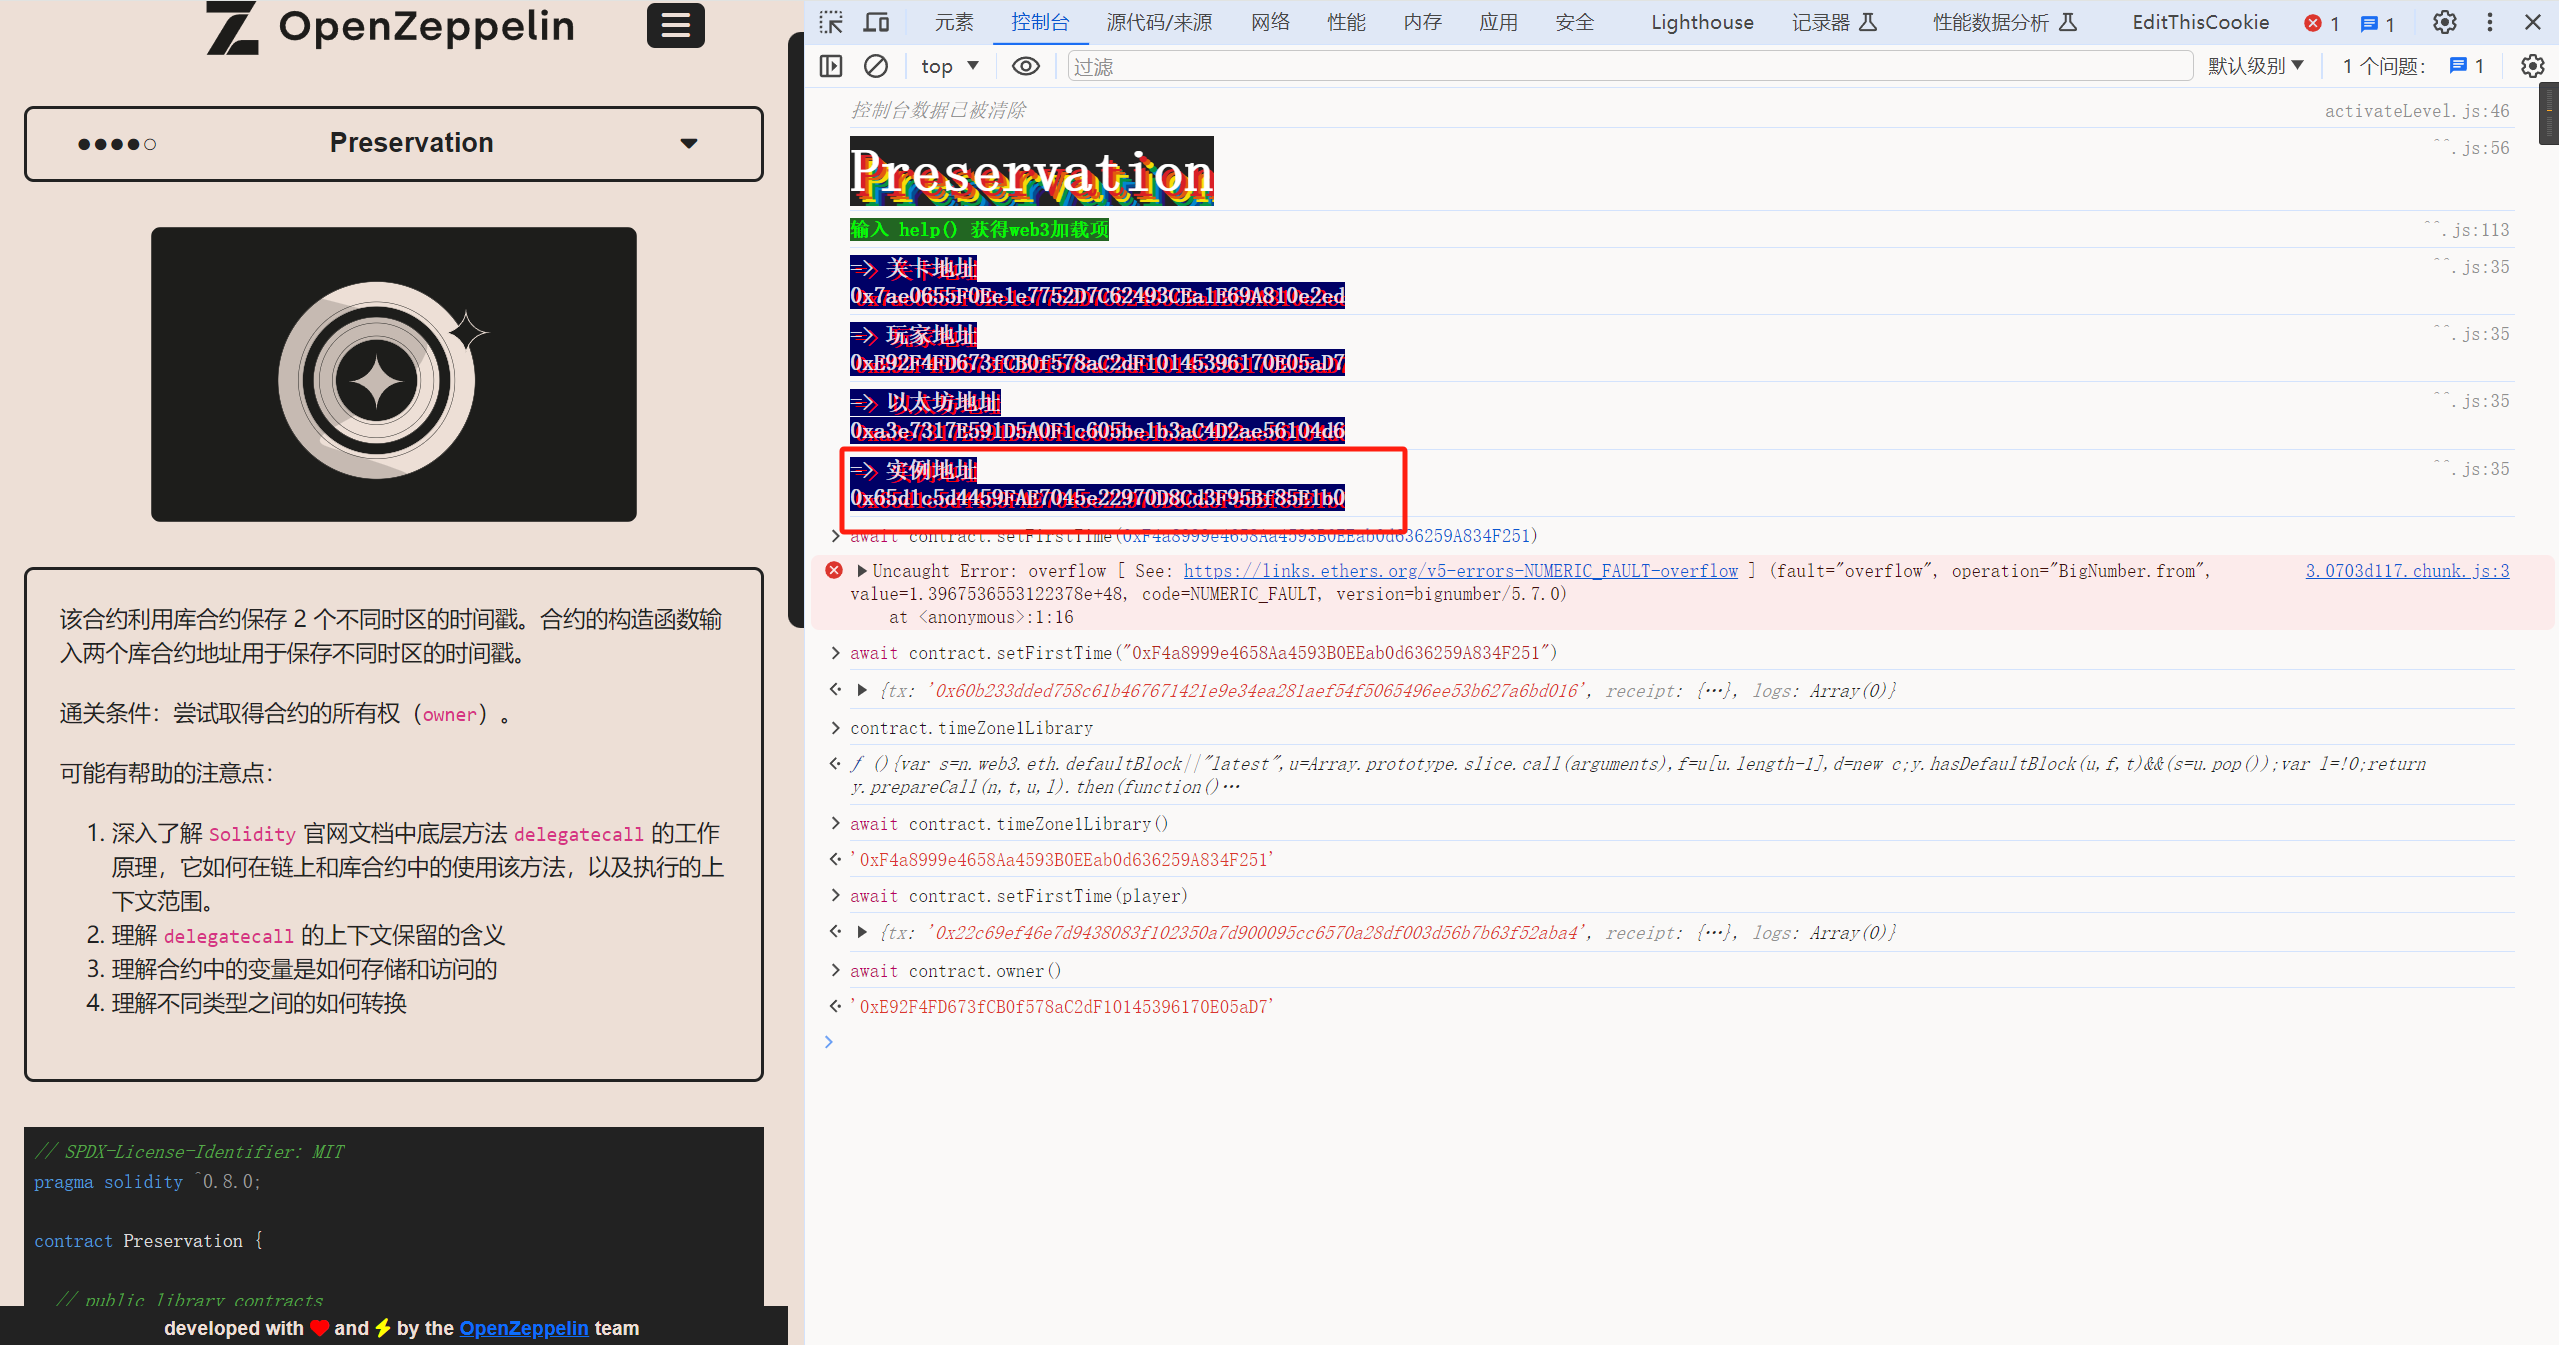Click the blue issues count badge in tab bar
This screenshot has width=2559, height=1345.
[x=2377, y=23]
